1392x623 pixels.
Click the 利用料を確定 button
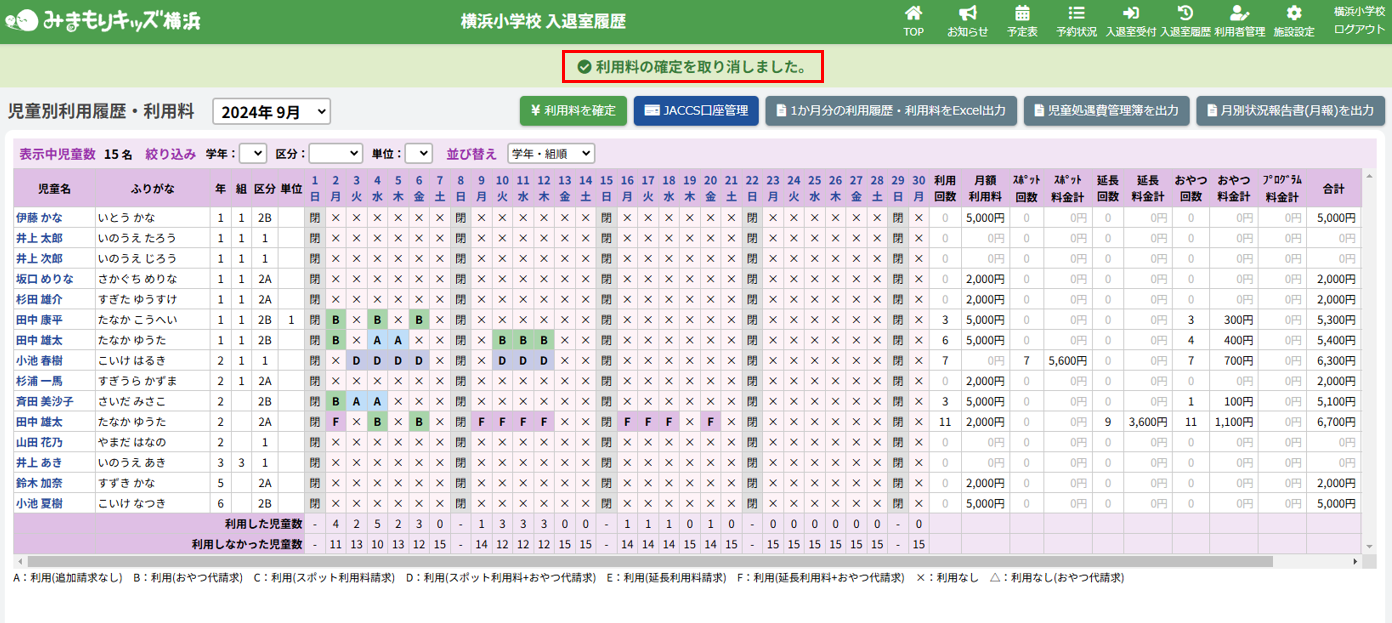(573, 111)
